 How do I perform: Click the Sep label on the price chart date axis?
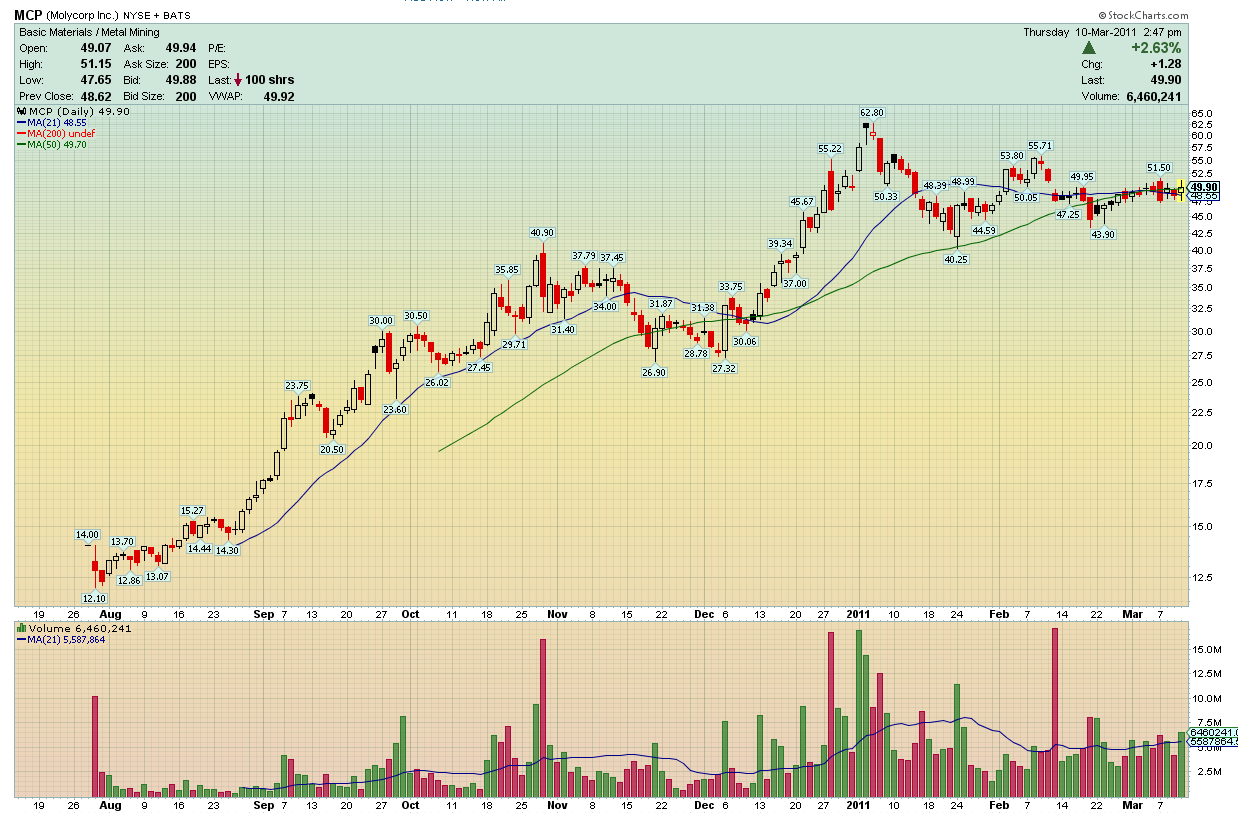[264, 615]
